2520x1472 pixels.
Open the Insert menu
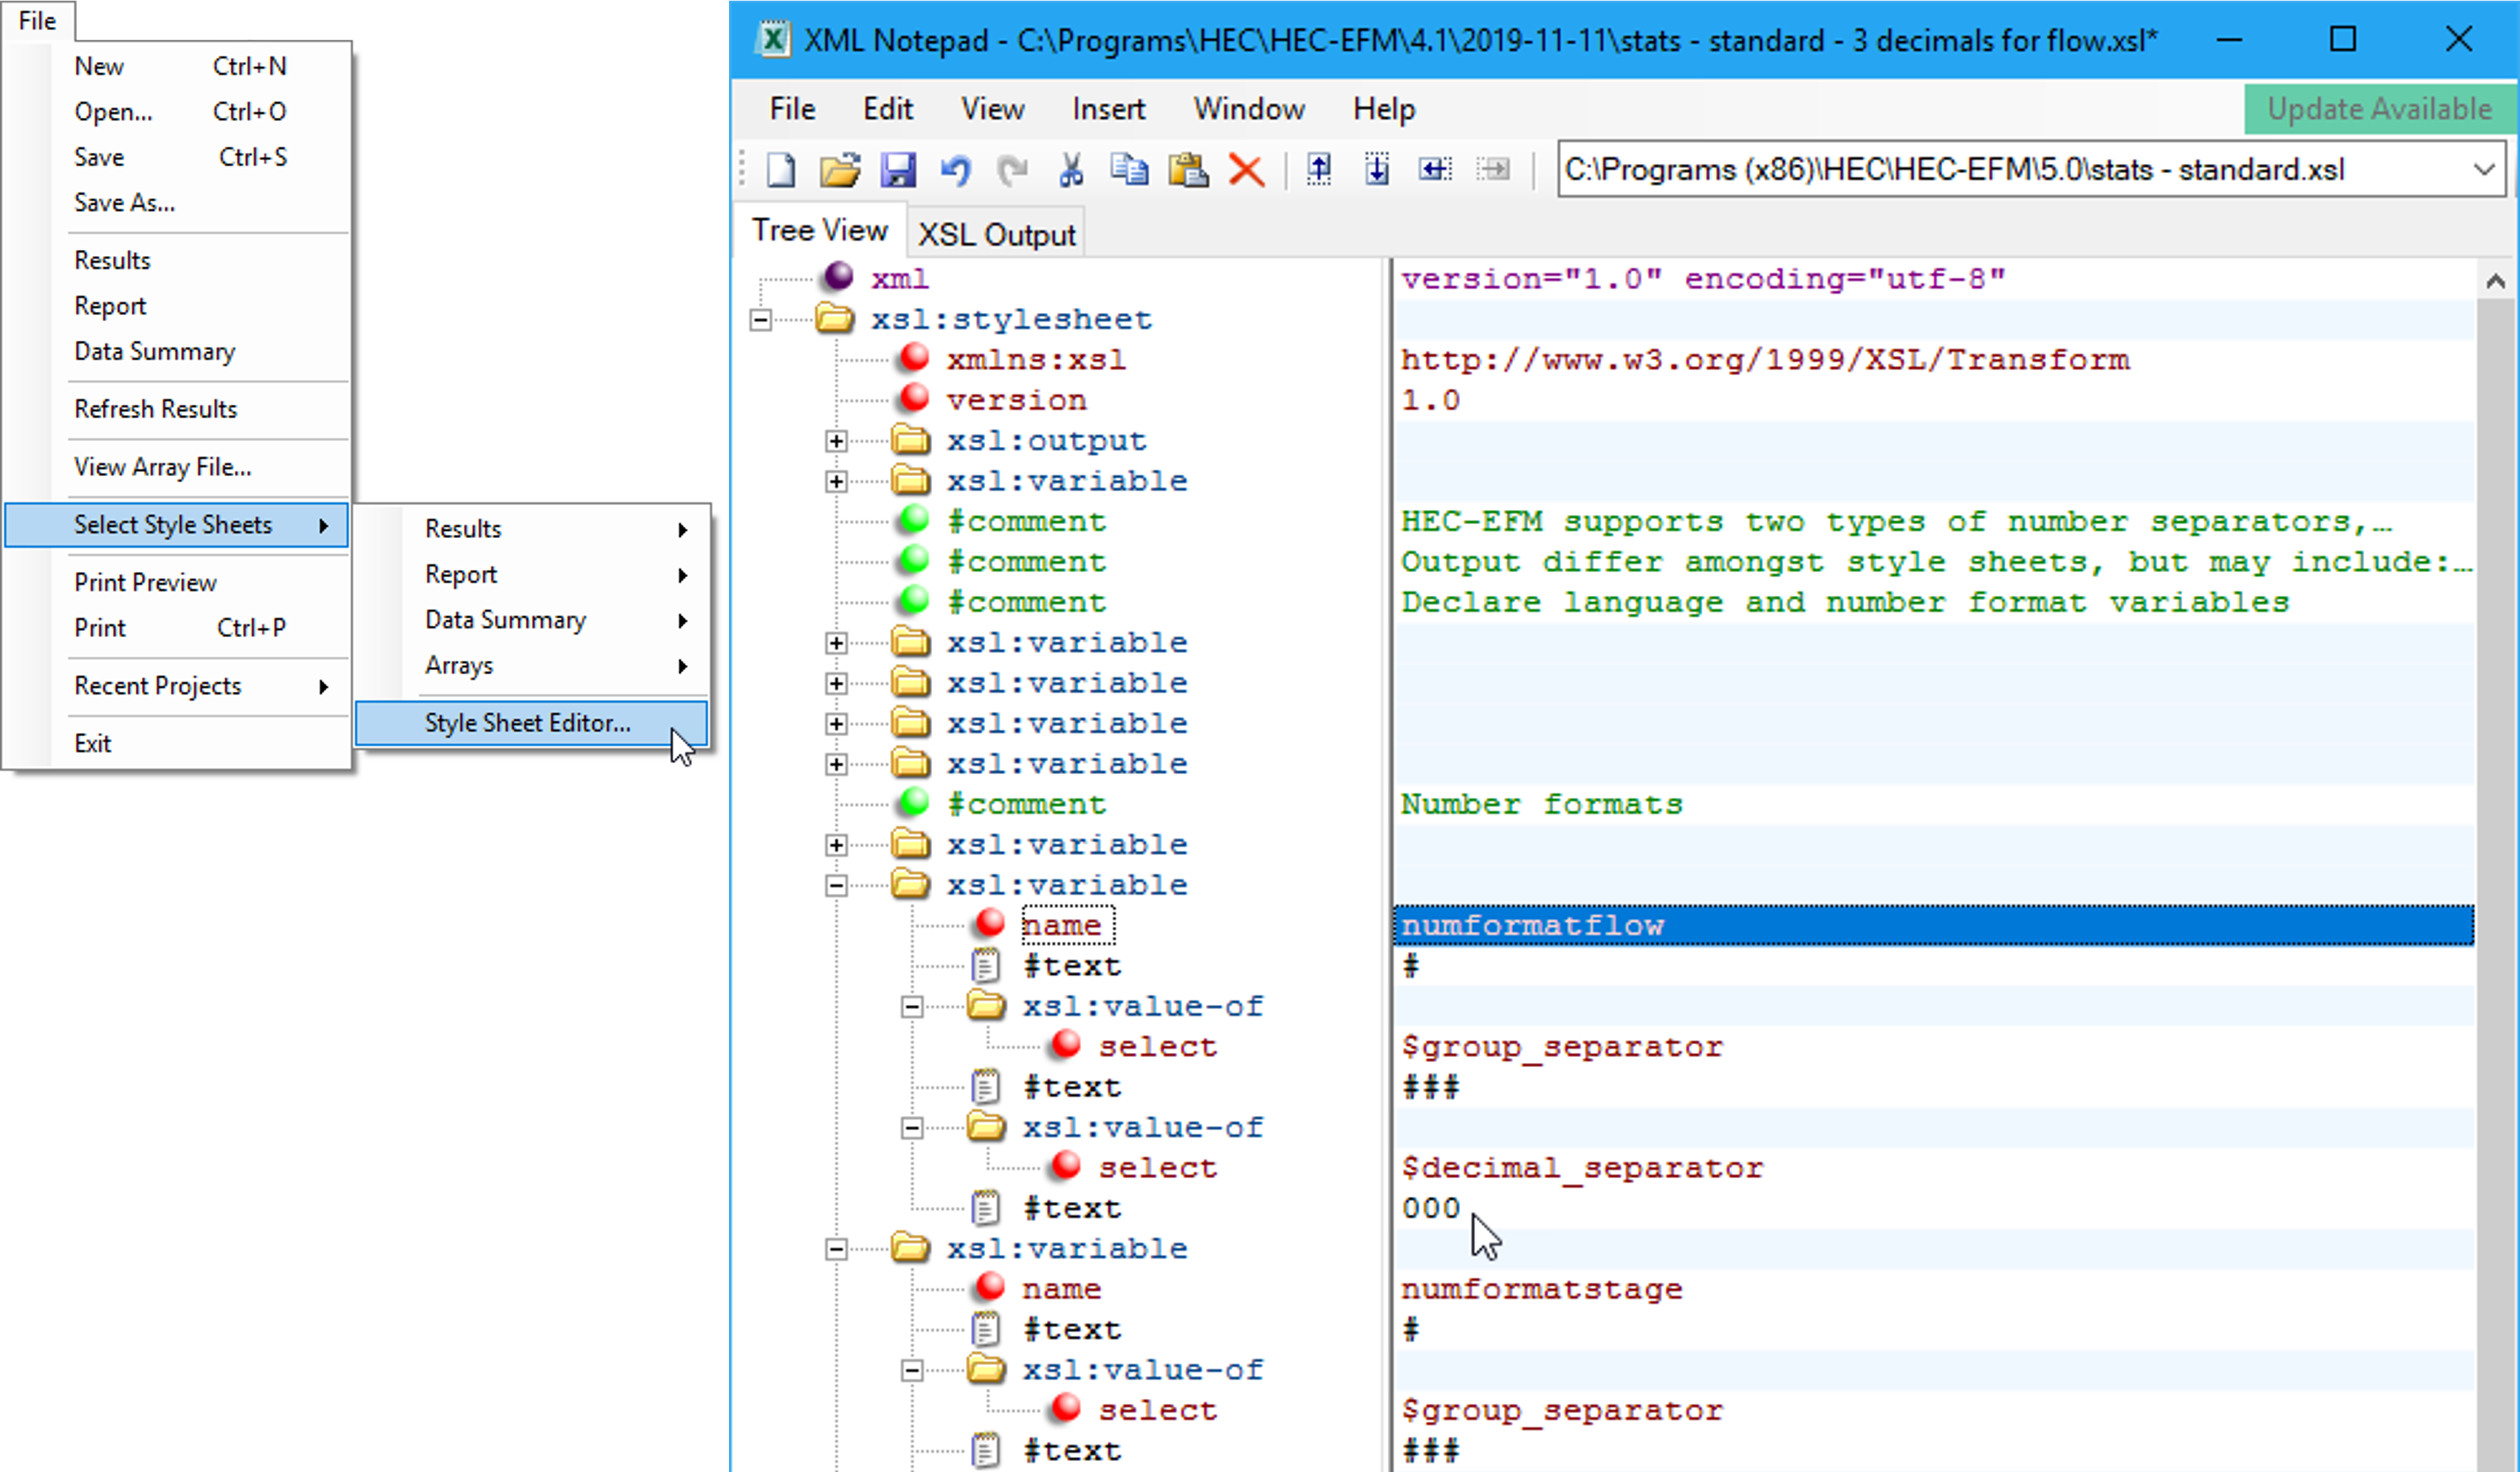click(x=1108, y=109)
